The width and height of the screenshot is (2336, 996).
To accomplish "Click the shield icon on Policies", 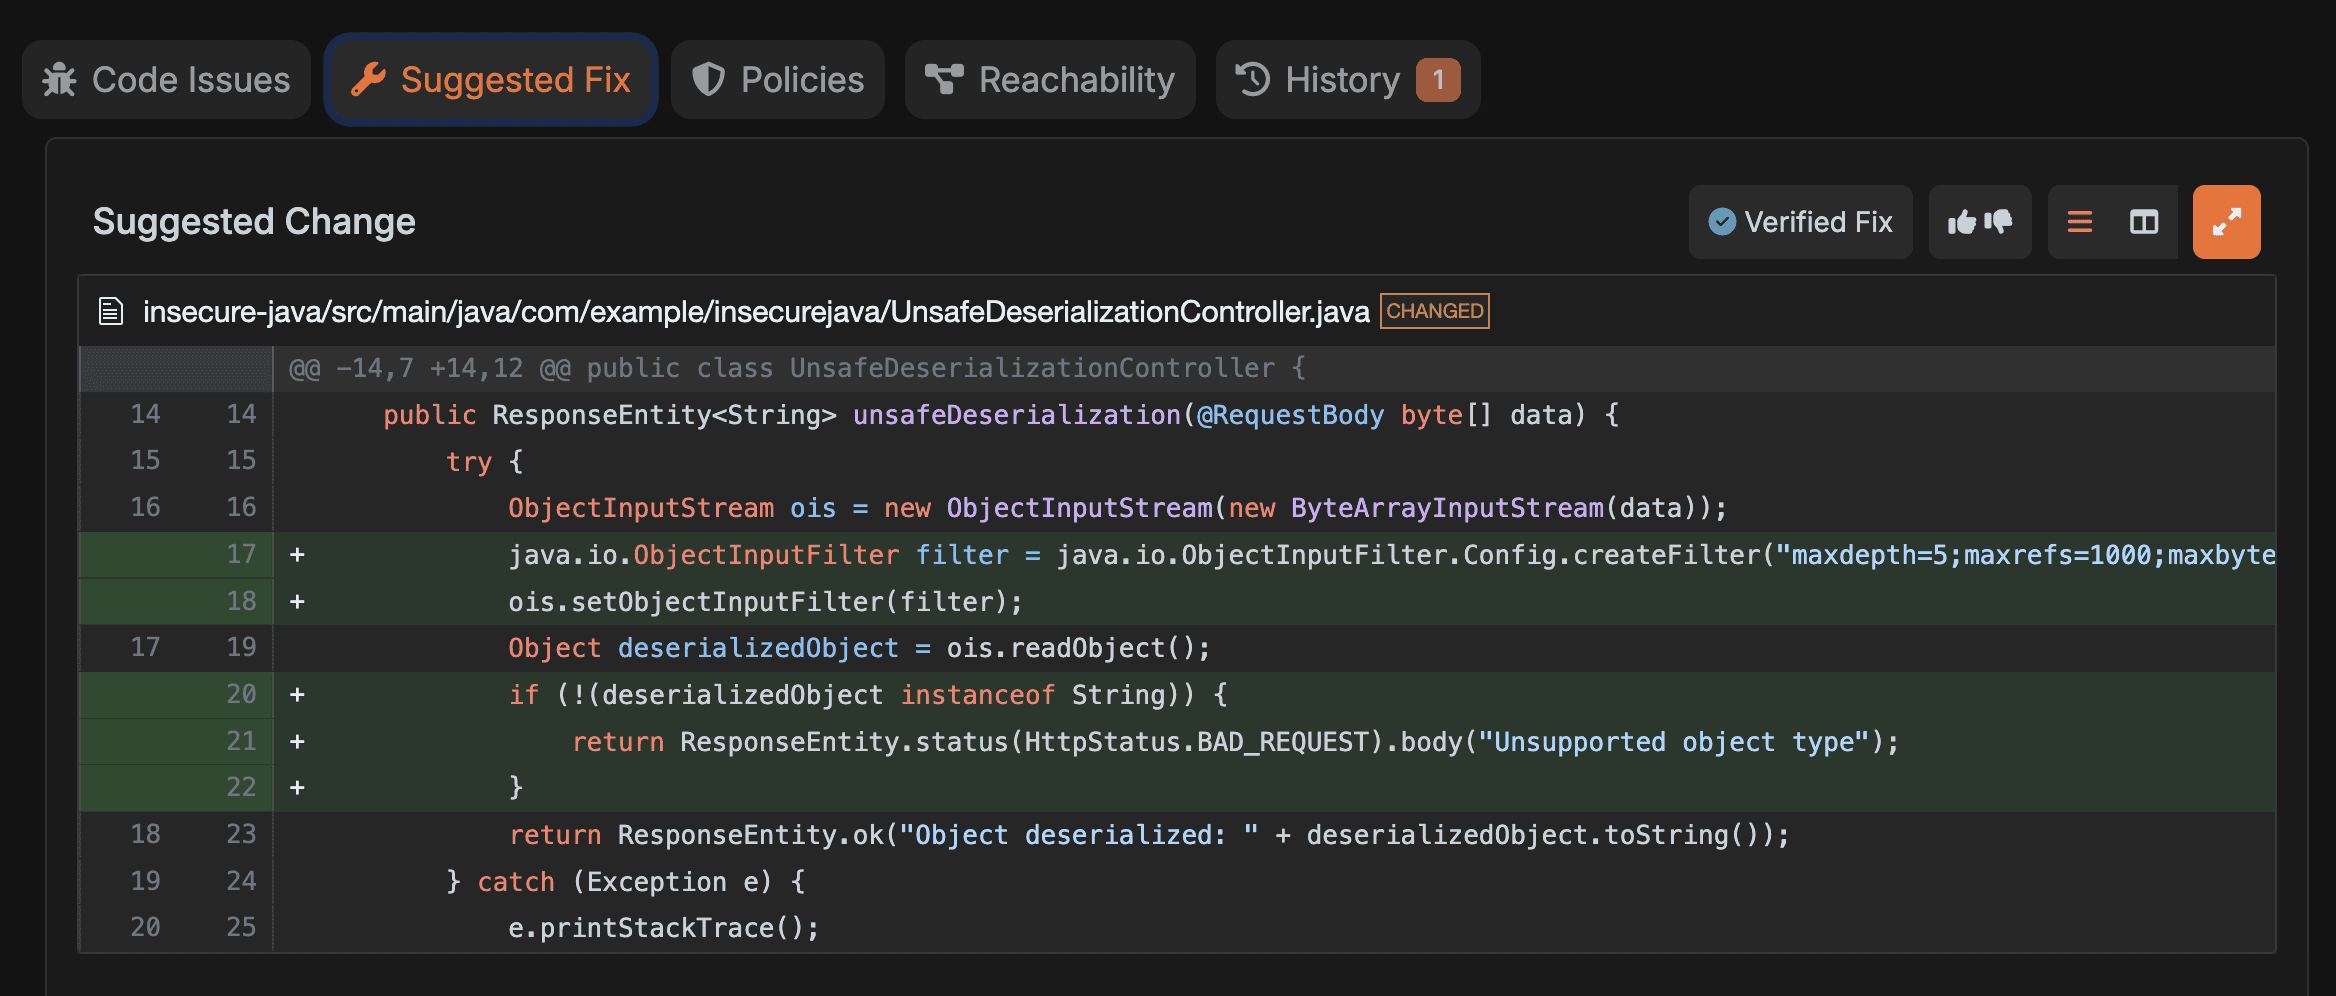I will pyautogui.click(x=708, y=80).
